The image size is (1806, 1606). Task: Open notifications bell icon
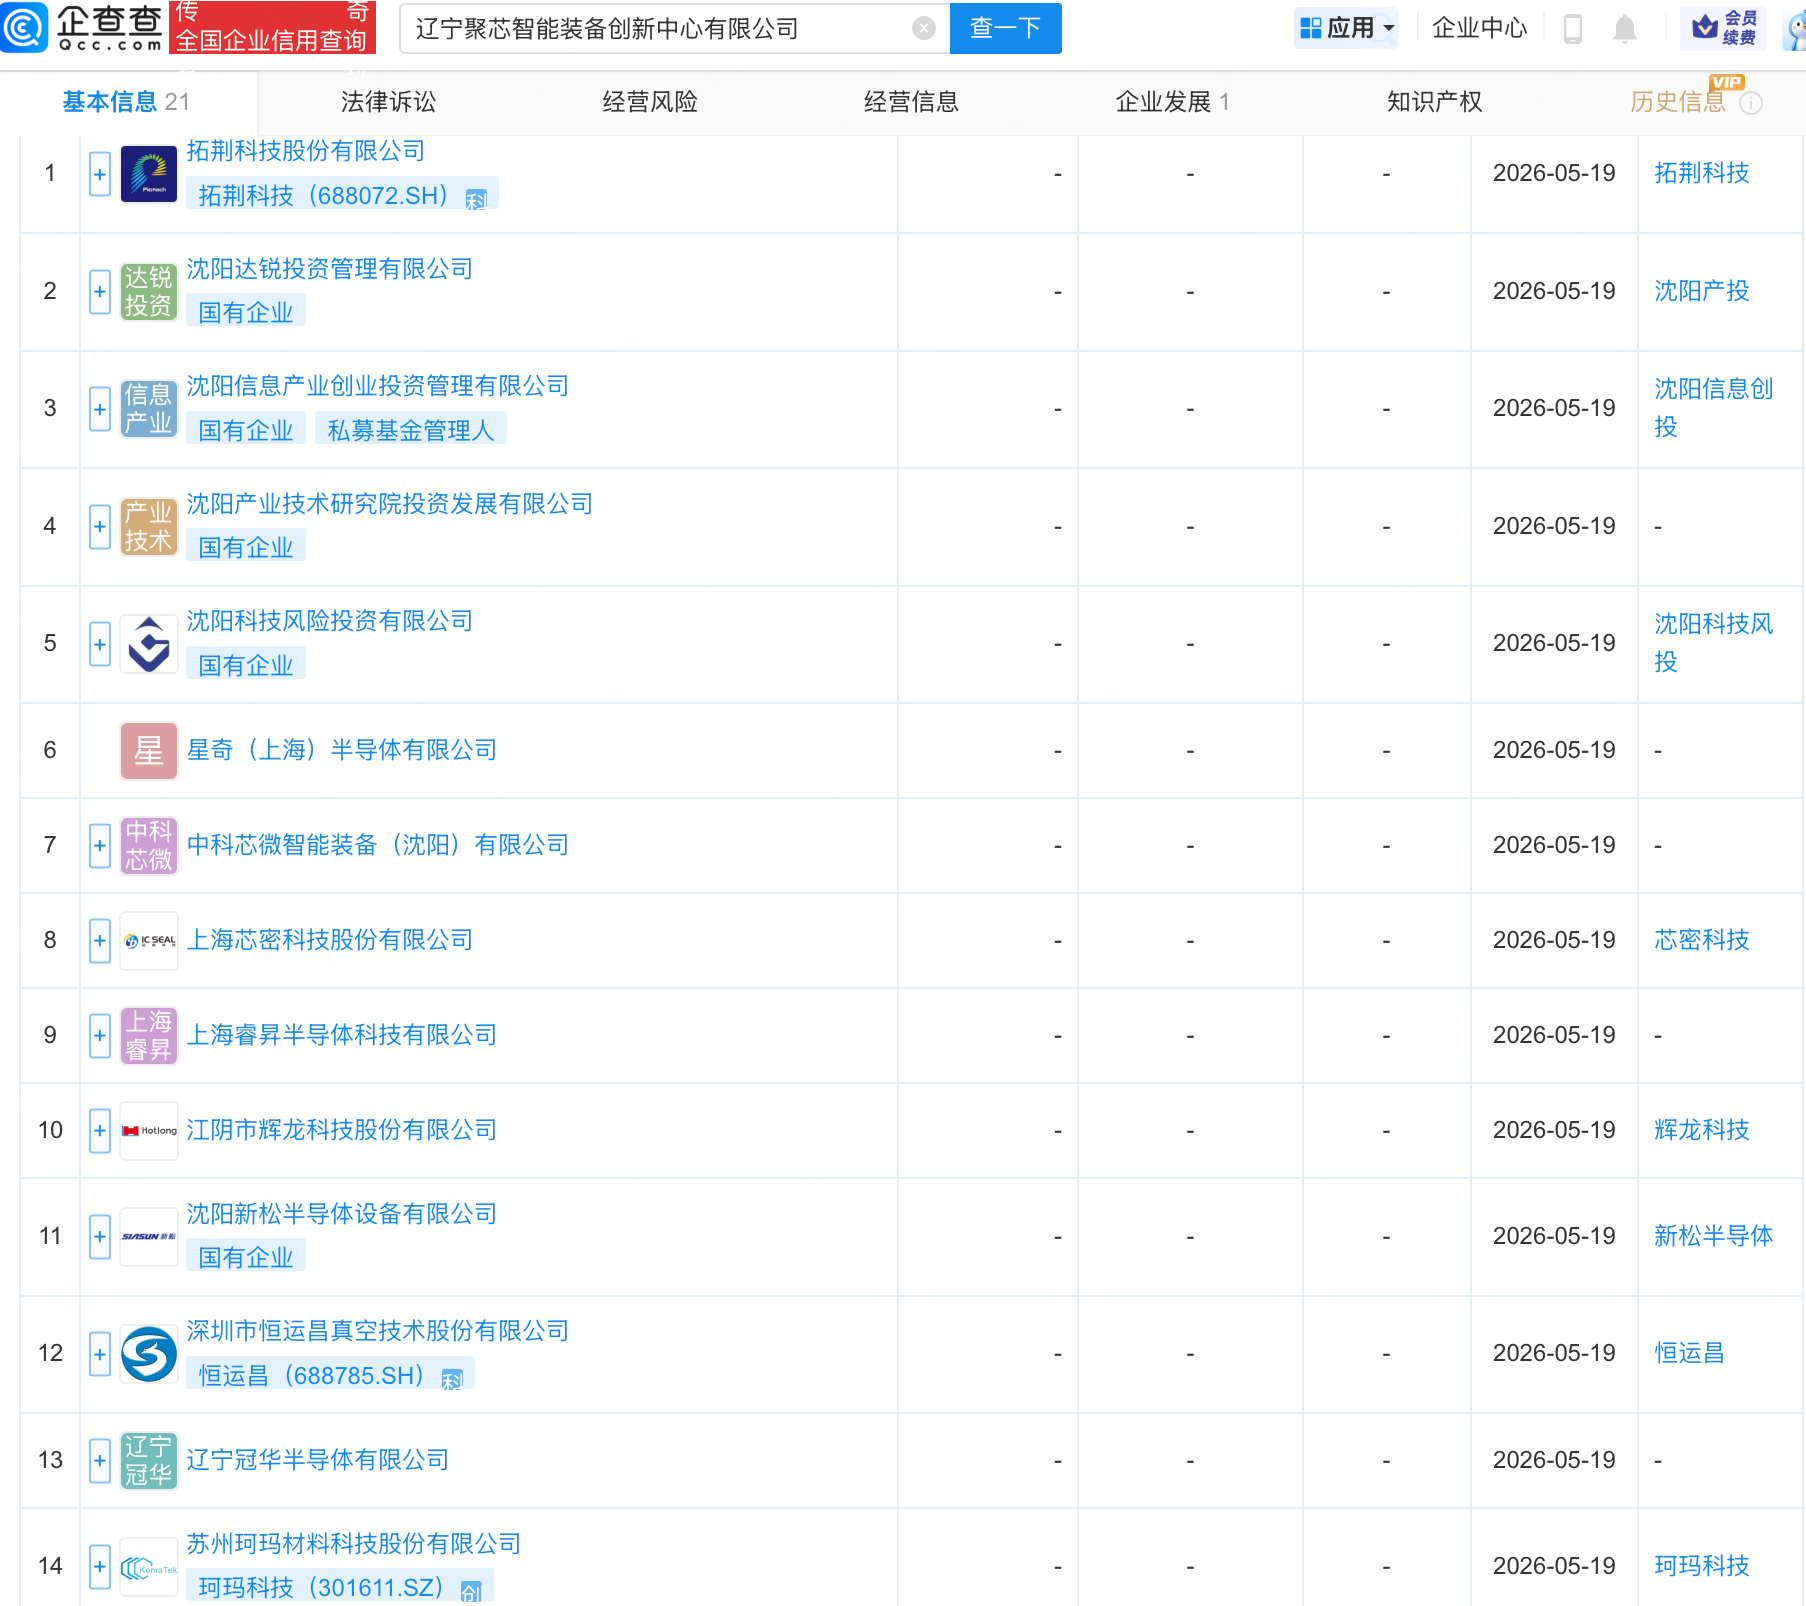(x=1625, y=29)
